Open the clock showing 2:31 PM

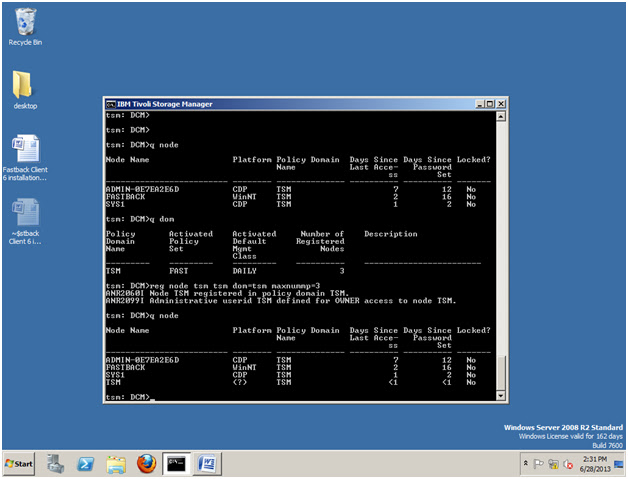tap(595, 464)
